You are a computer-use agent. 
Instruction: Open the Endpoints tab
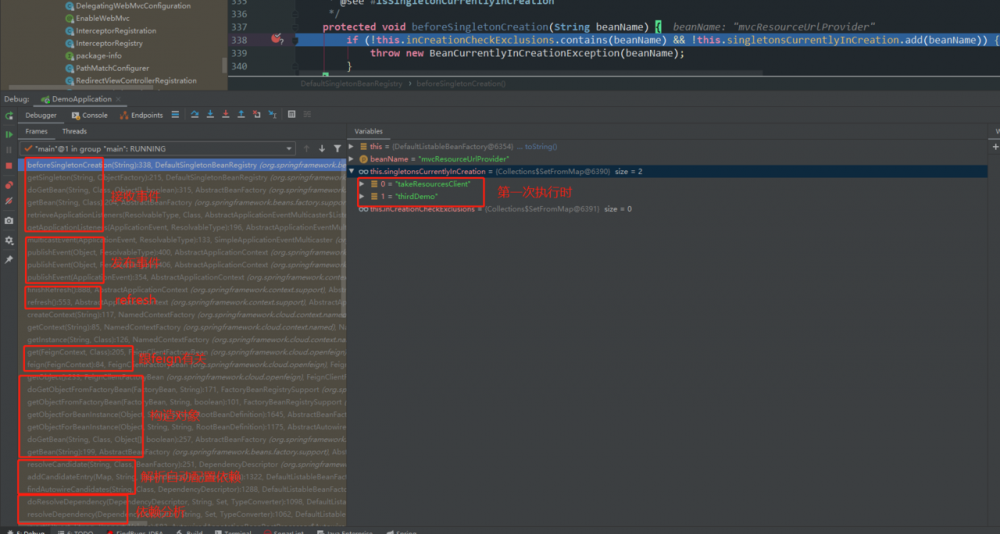(x=142, y=115)
